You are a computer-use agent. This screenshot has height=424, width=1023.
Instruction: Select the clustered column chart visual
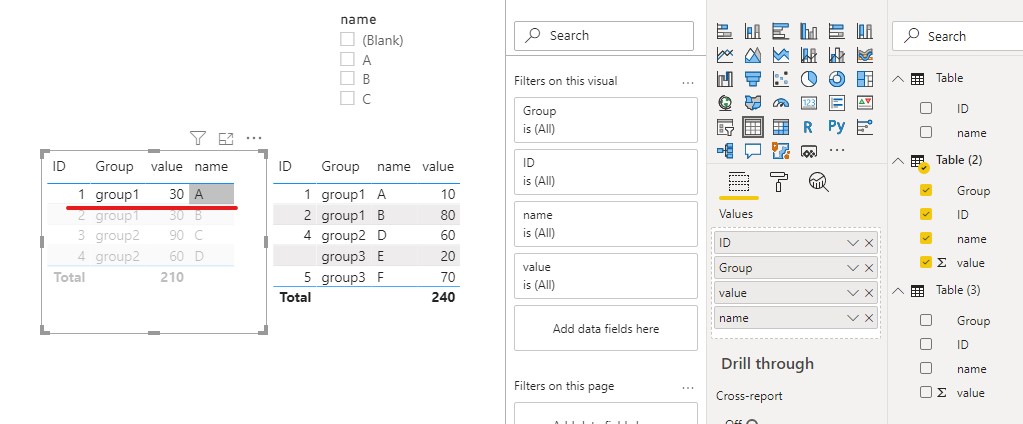809,31
